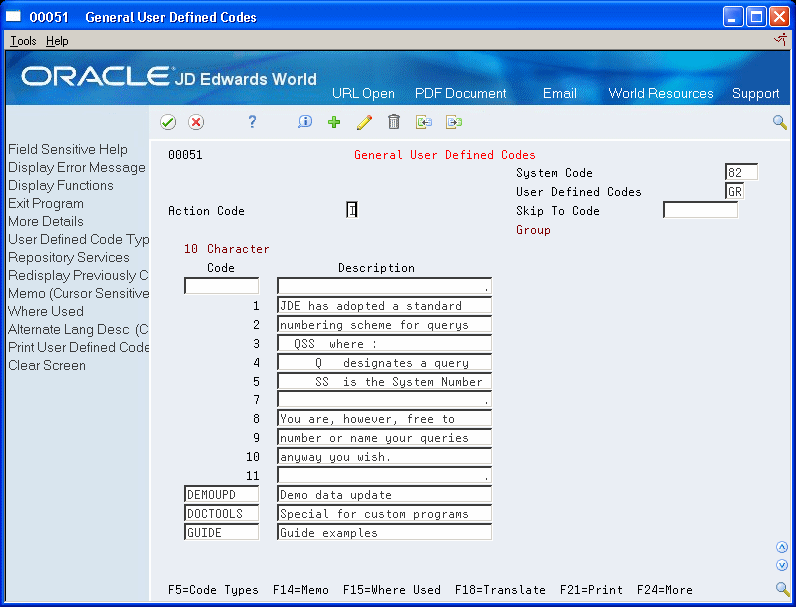Image resolution: width=796 pixels, height=607 pixels.
Task: Click Exit Program in sidebar
Action: tap(46, 204)
